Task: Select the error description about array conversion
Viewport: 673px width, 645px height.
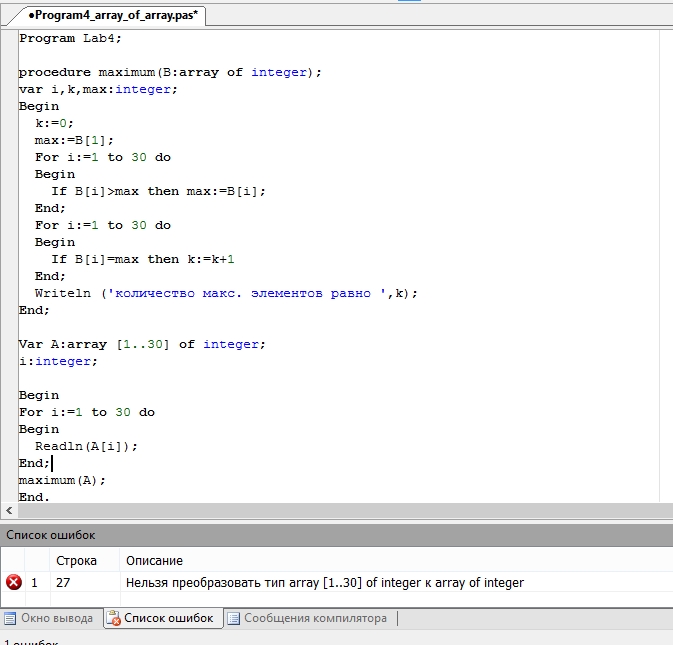Action: point(325,583)
